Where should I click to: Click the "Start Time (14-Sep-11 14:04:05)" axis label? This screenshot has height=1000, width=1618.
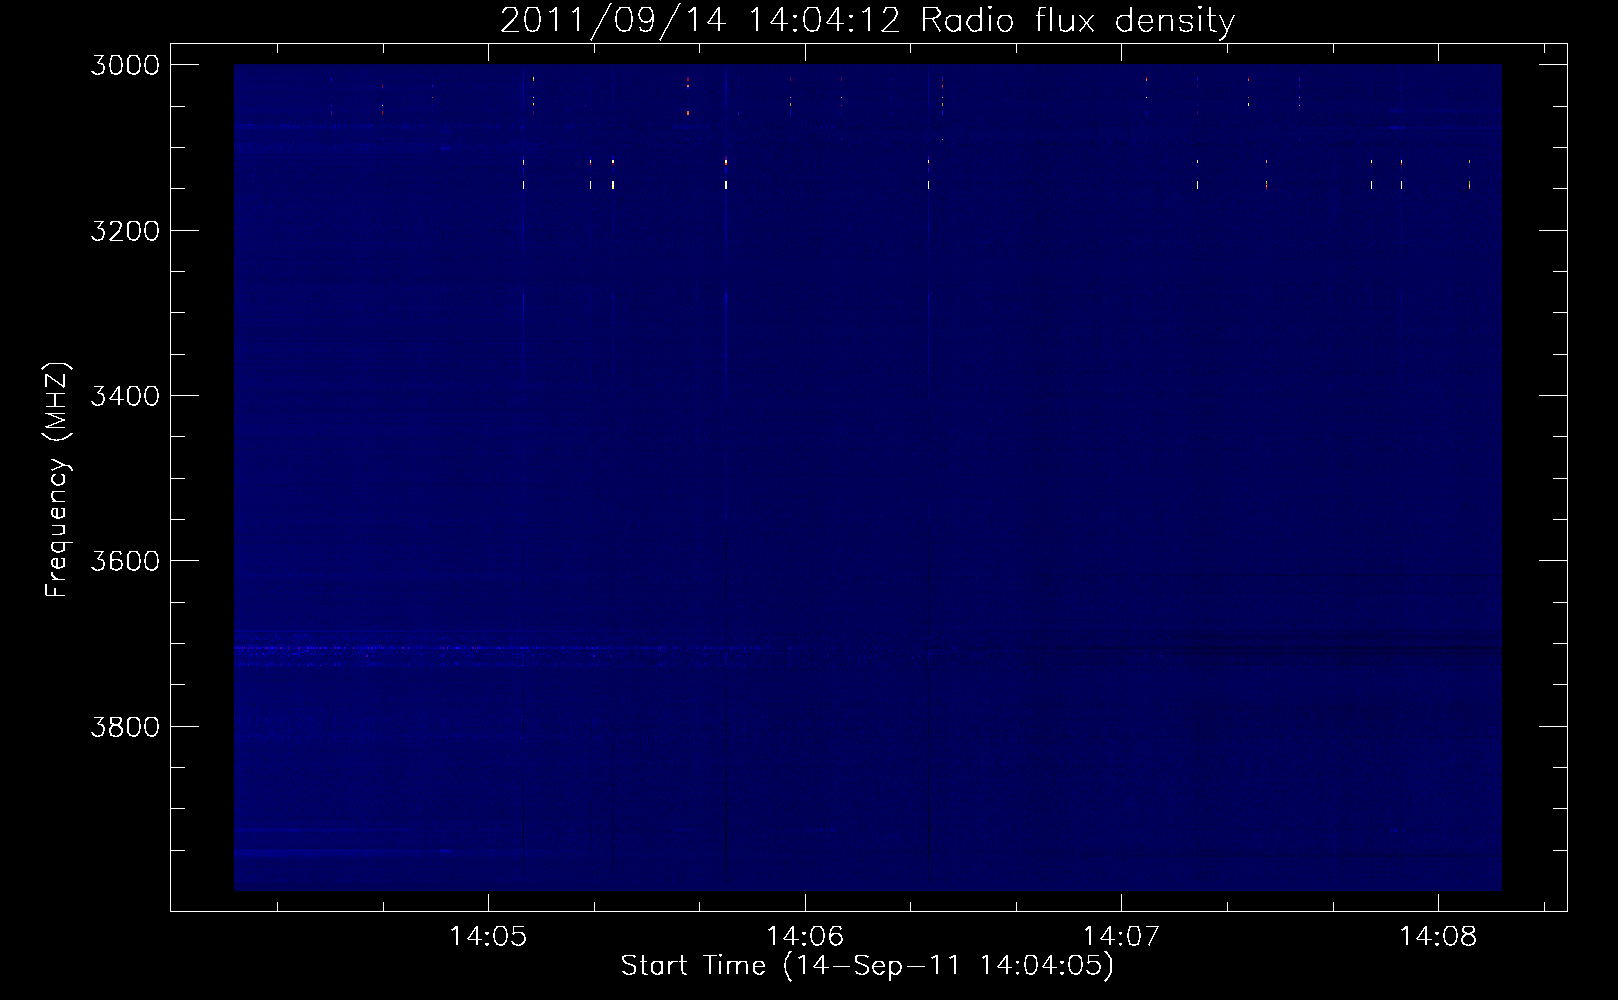pos(867,966)
